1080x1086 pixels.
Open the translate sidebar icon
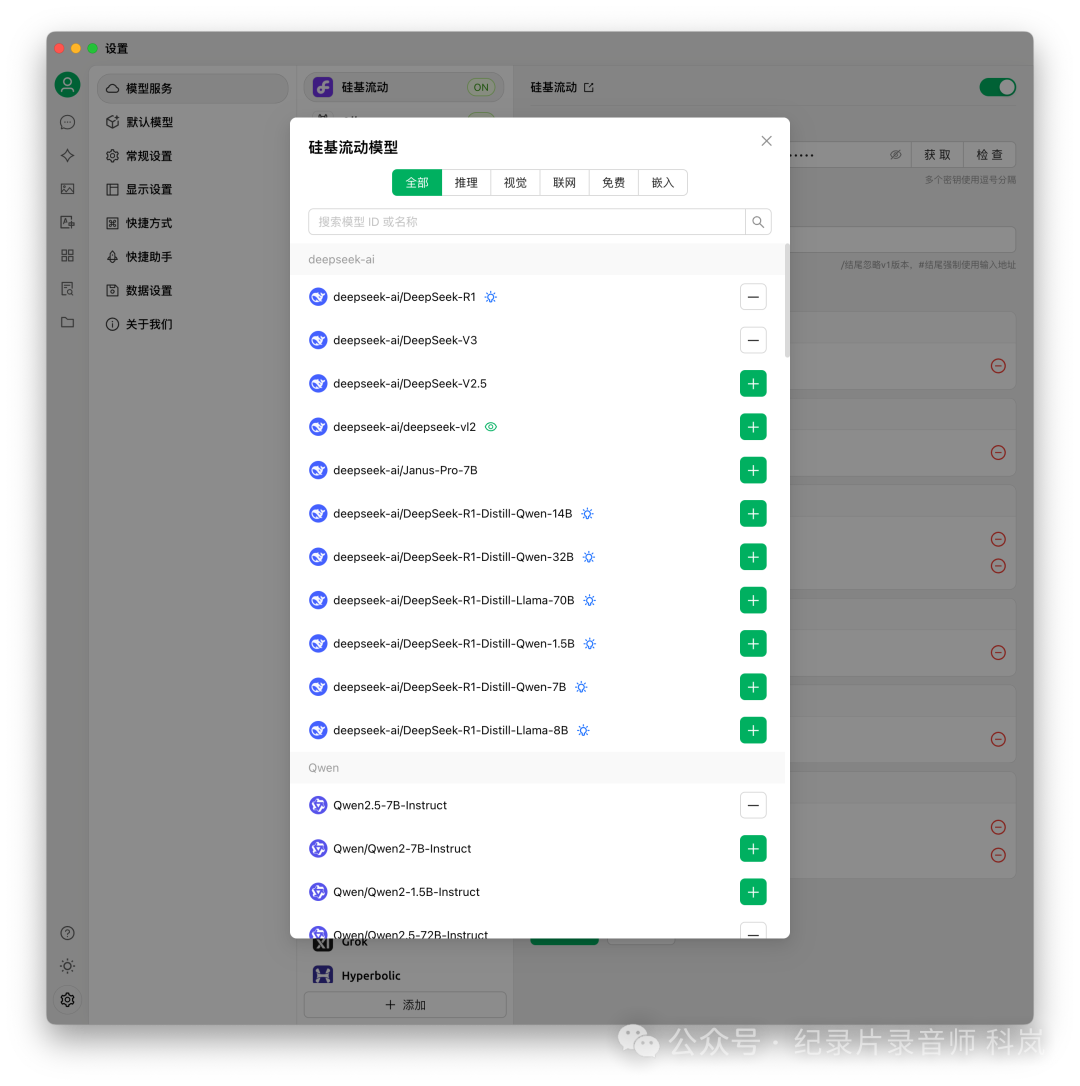(67, 222)
